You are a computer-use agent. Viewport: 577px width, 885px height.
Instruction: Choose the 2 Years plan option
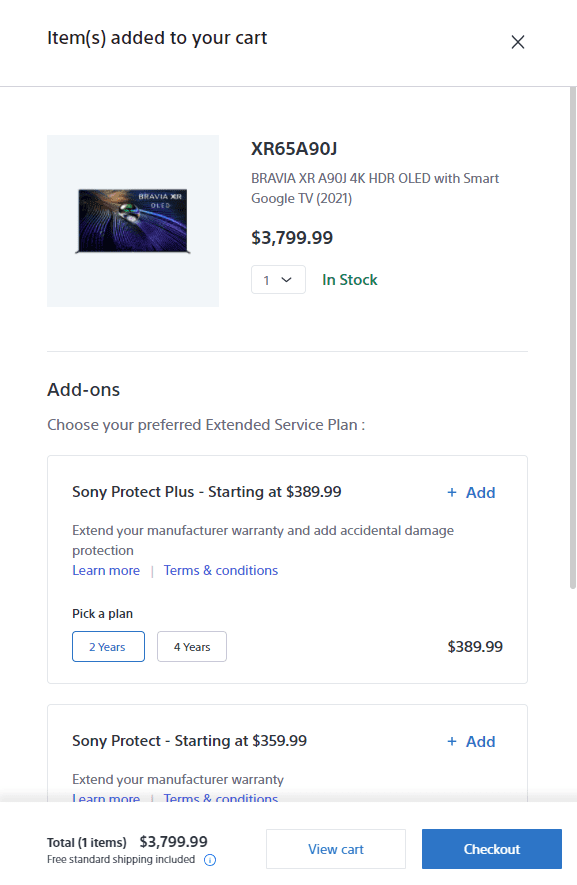click(108, 647)
